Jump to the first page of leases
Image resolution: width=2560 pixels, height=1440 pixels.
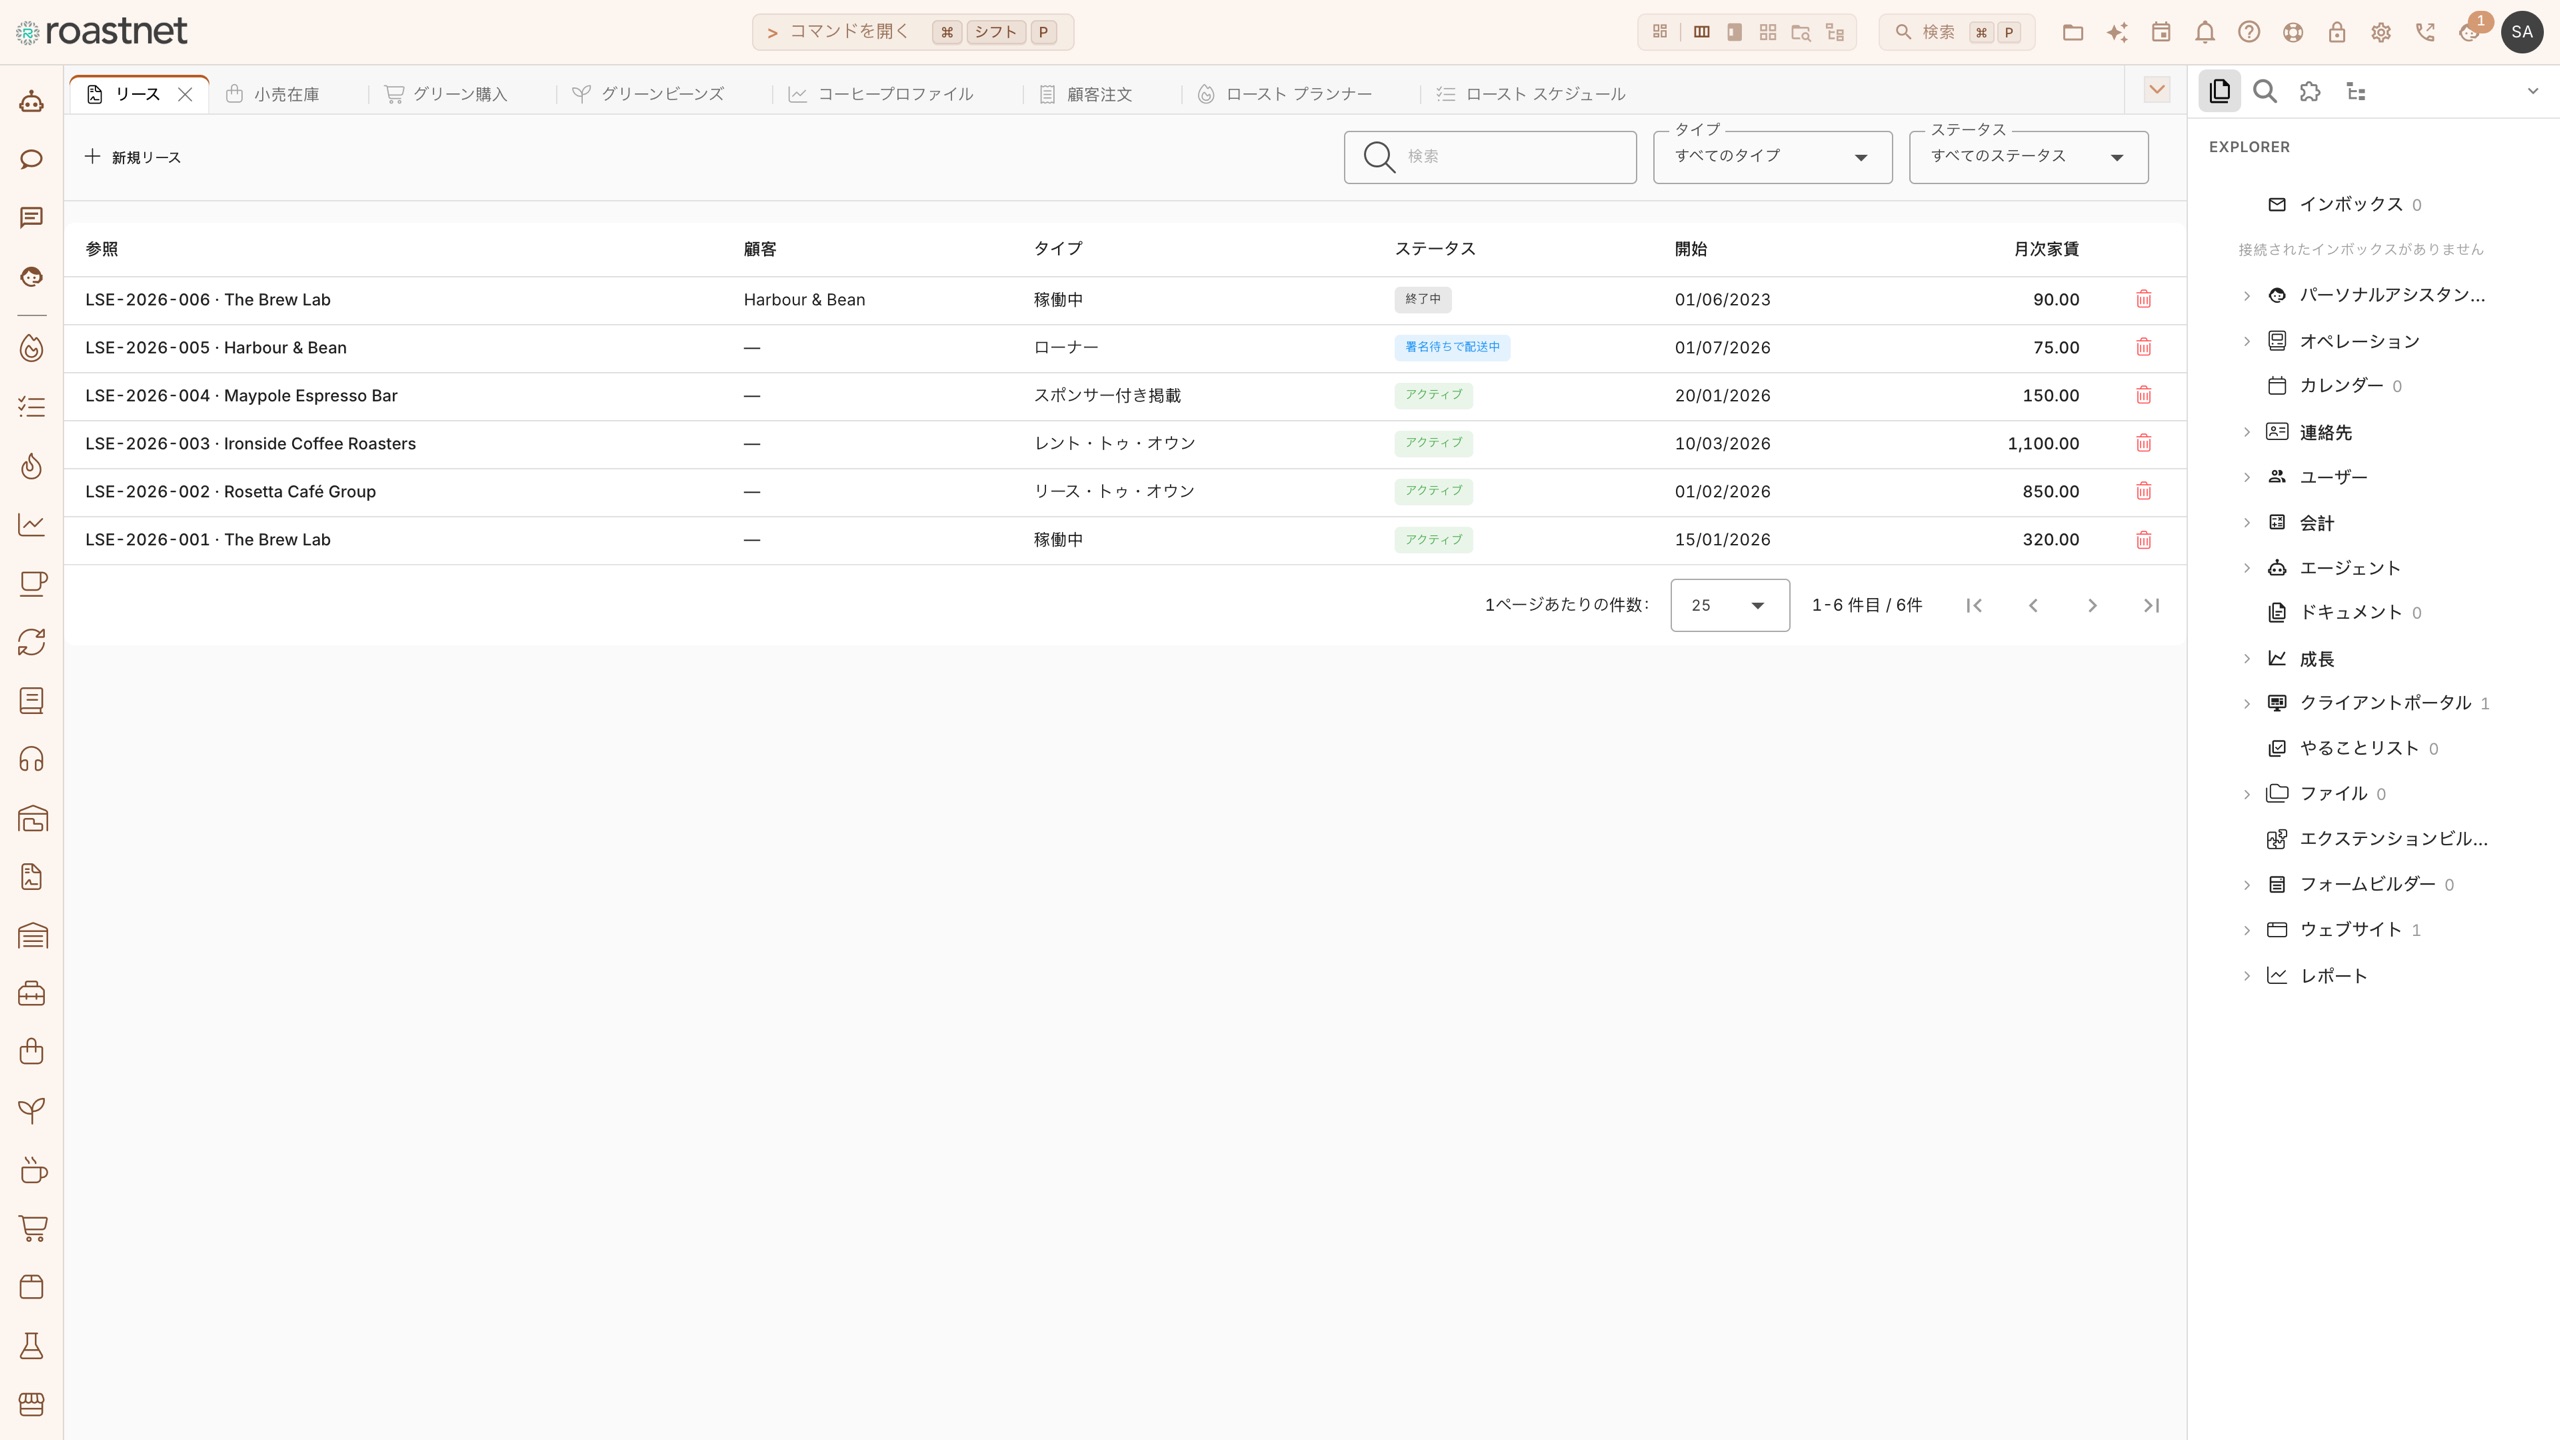[1974, 605]
